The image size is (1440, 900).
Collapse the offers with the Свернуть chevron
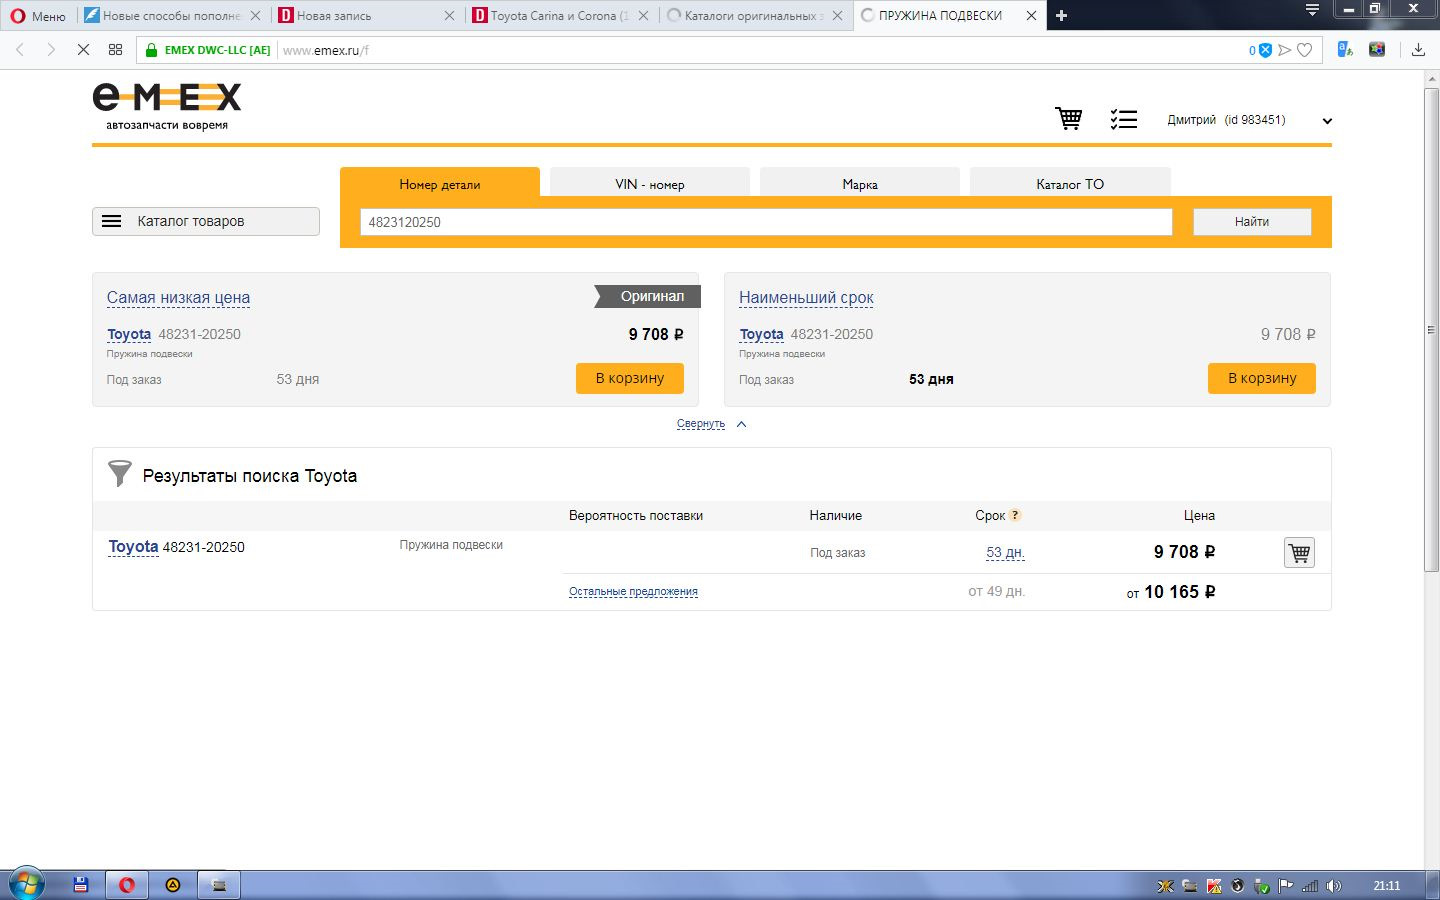pyautogui.click(x=741, y=424)
